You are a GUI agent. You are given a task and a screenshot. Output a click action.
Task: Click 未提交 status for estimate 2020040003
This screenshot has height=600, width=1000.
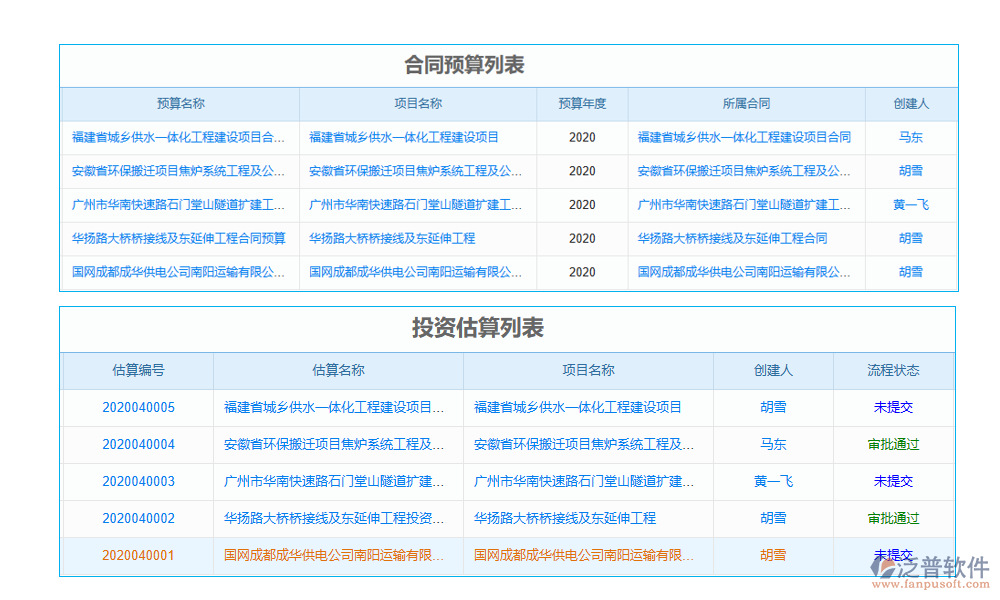894,481
